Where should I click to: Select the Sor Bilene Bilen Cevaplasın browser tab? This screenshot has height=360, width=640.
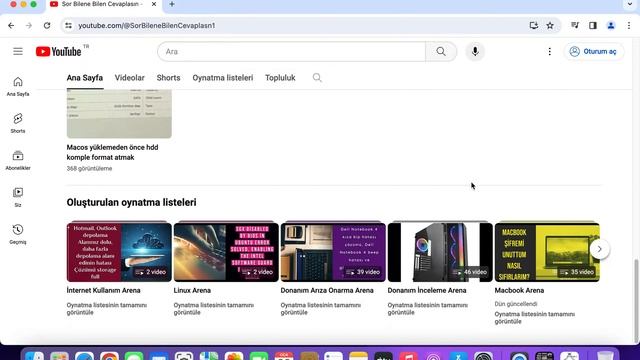104,4
